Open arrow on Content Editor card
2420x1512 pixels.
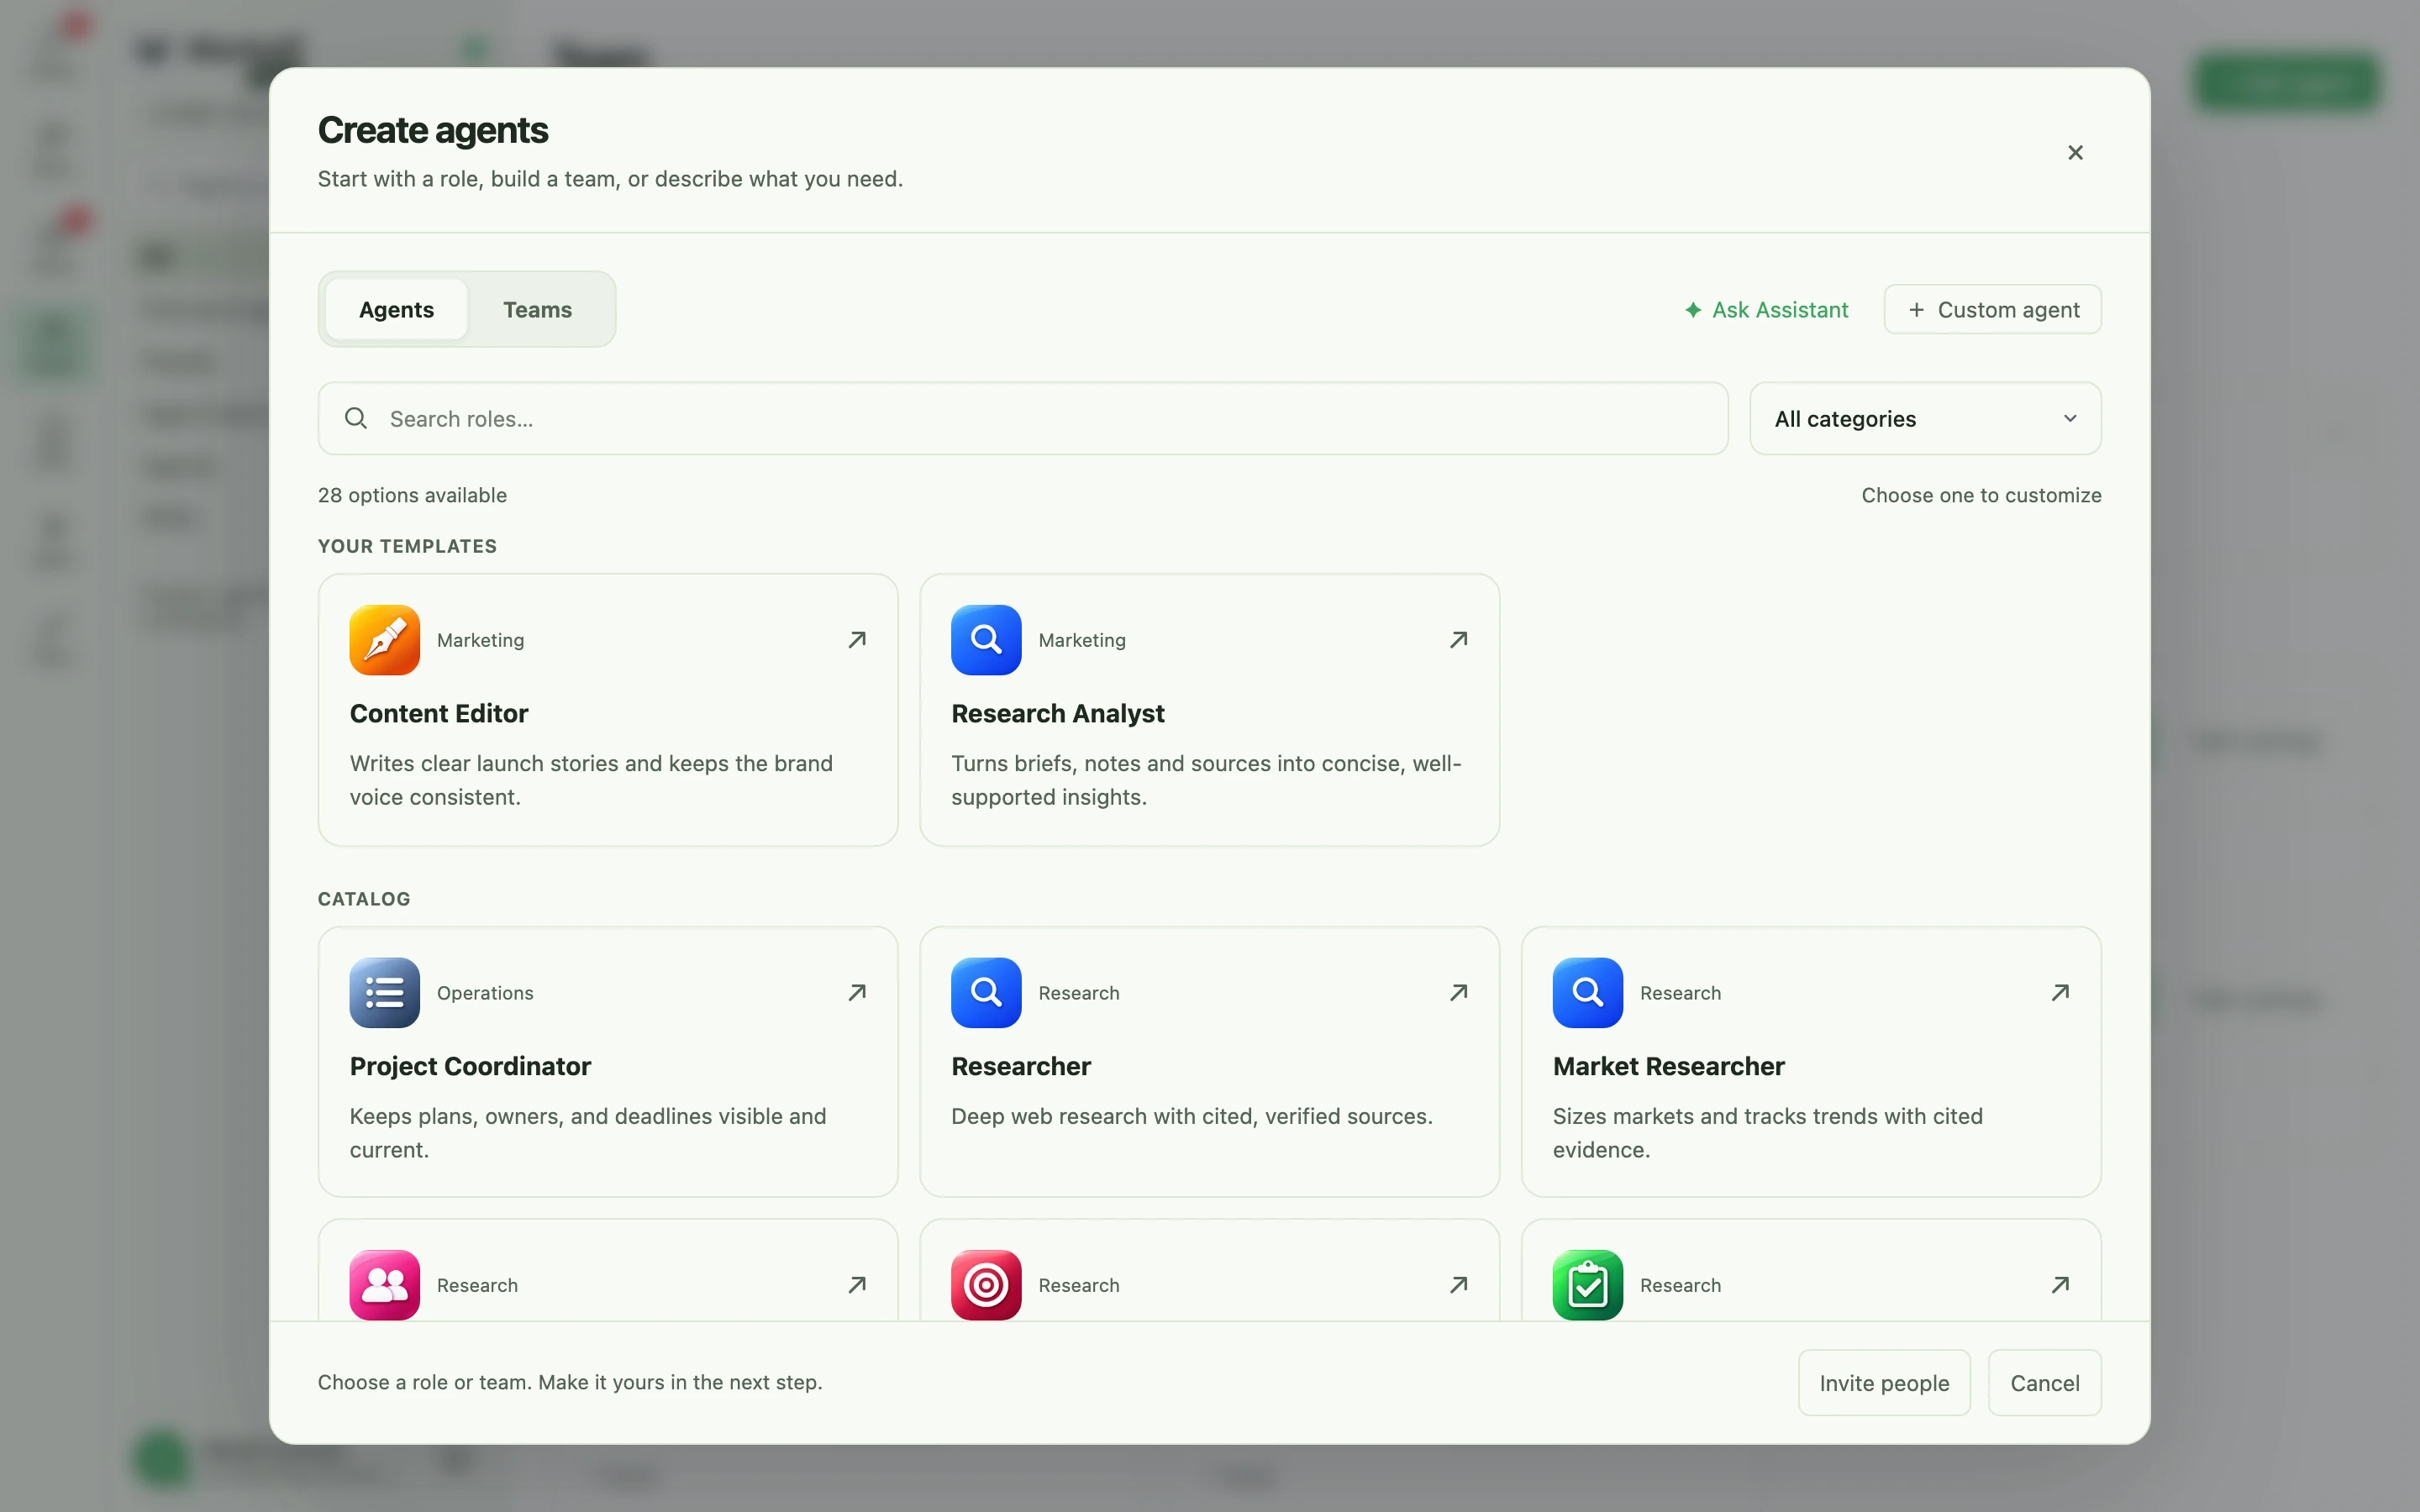tap(857, 640)
